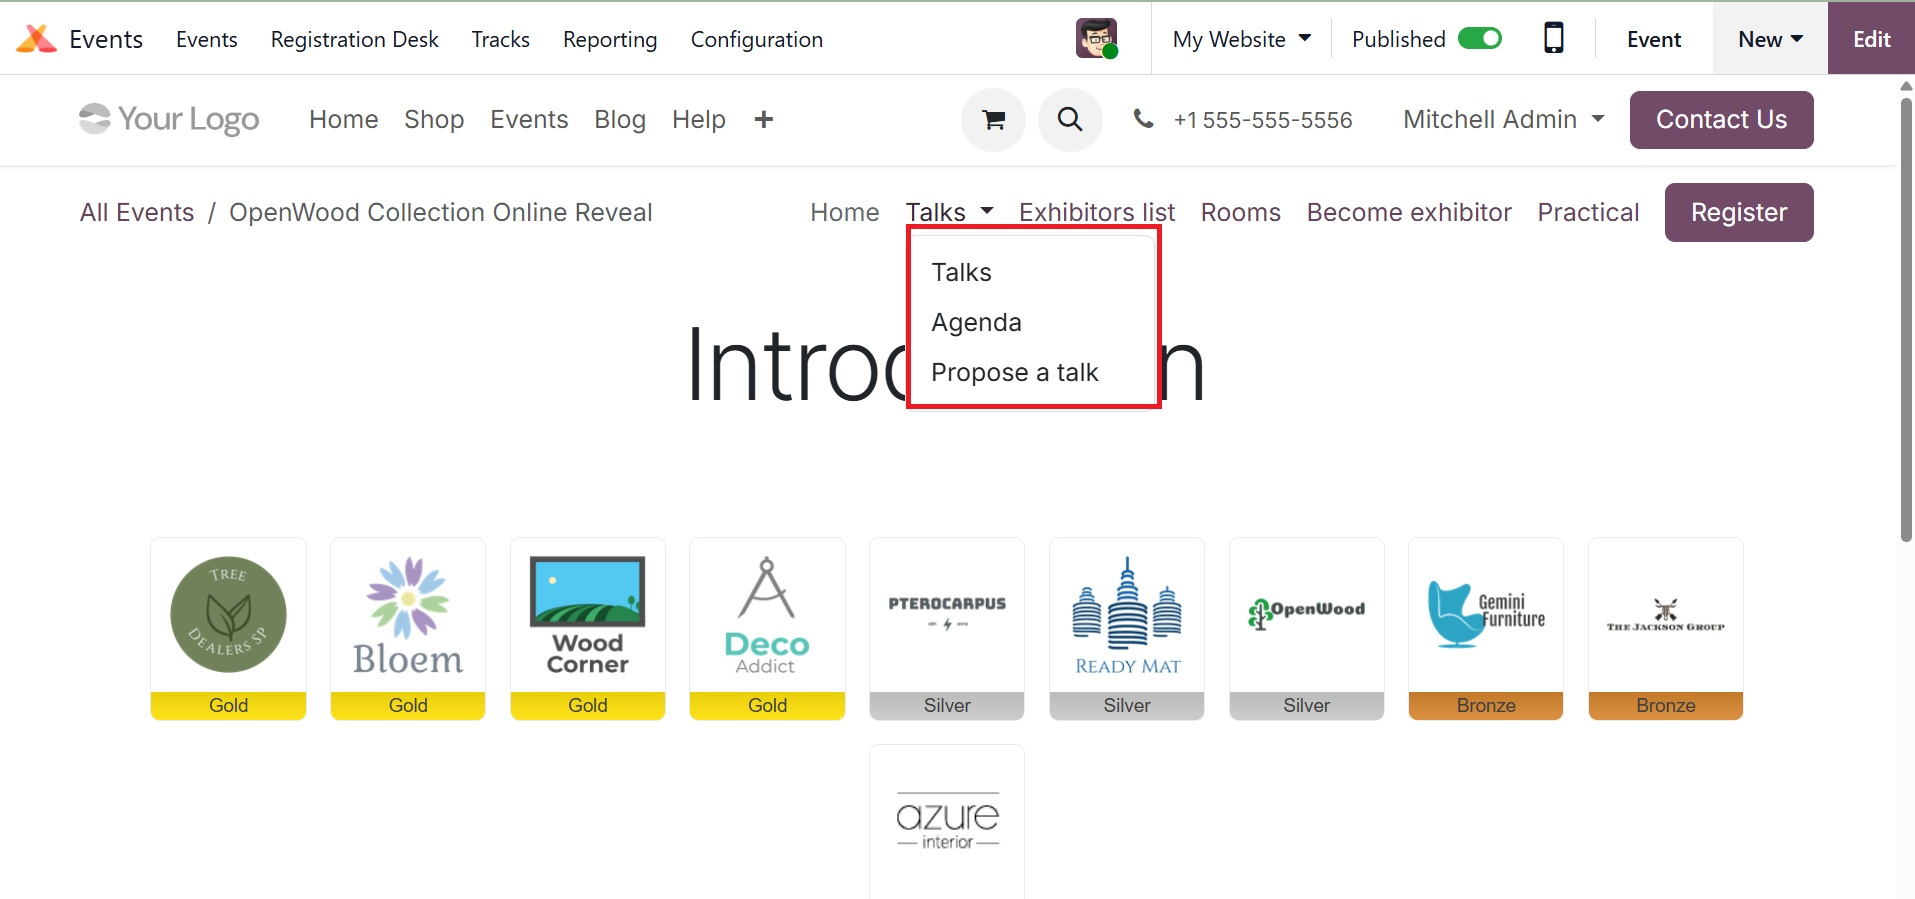Click the Blog nav link
This screenshot has height=899, width=1915.
pos(620,120)
